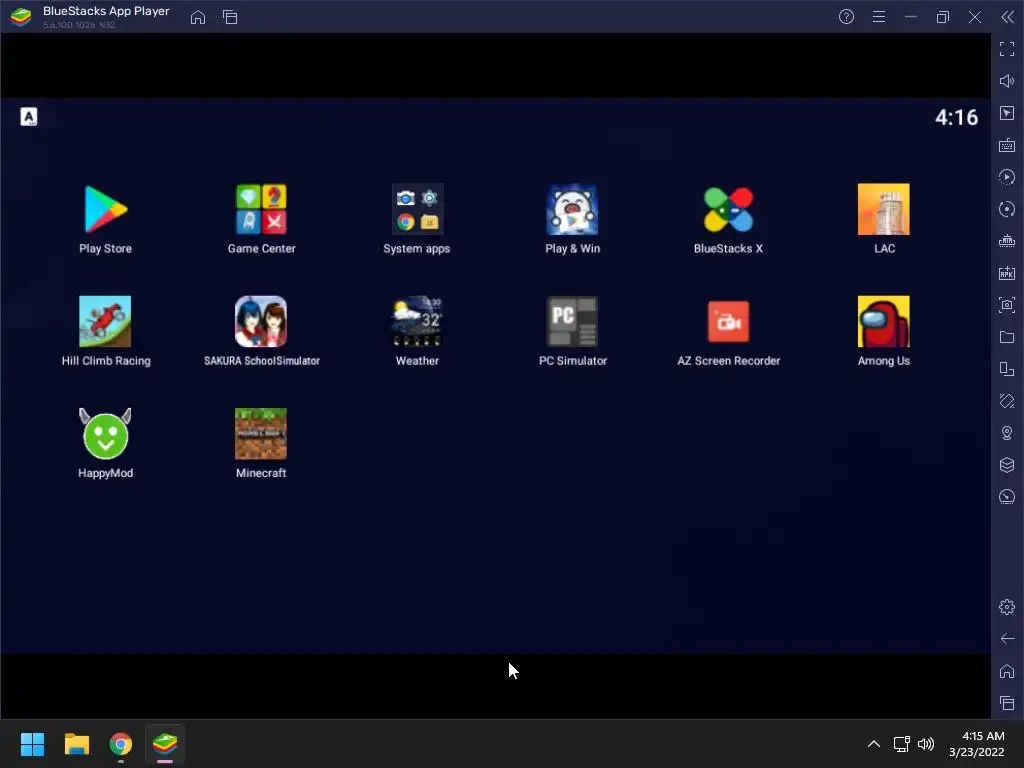Screen dimensions: 1024x768
Task: Collapse the side toolbar with double chevron
Action: tap(1008, 17)
